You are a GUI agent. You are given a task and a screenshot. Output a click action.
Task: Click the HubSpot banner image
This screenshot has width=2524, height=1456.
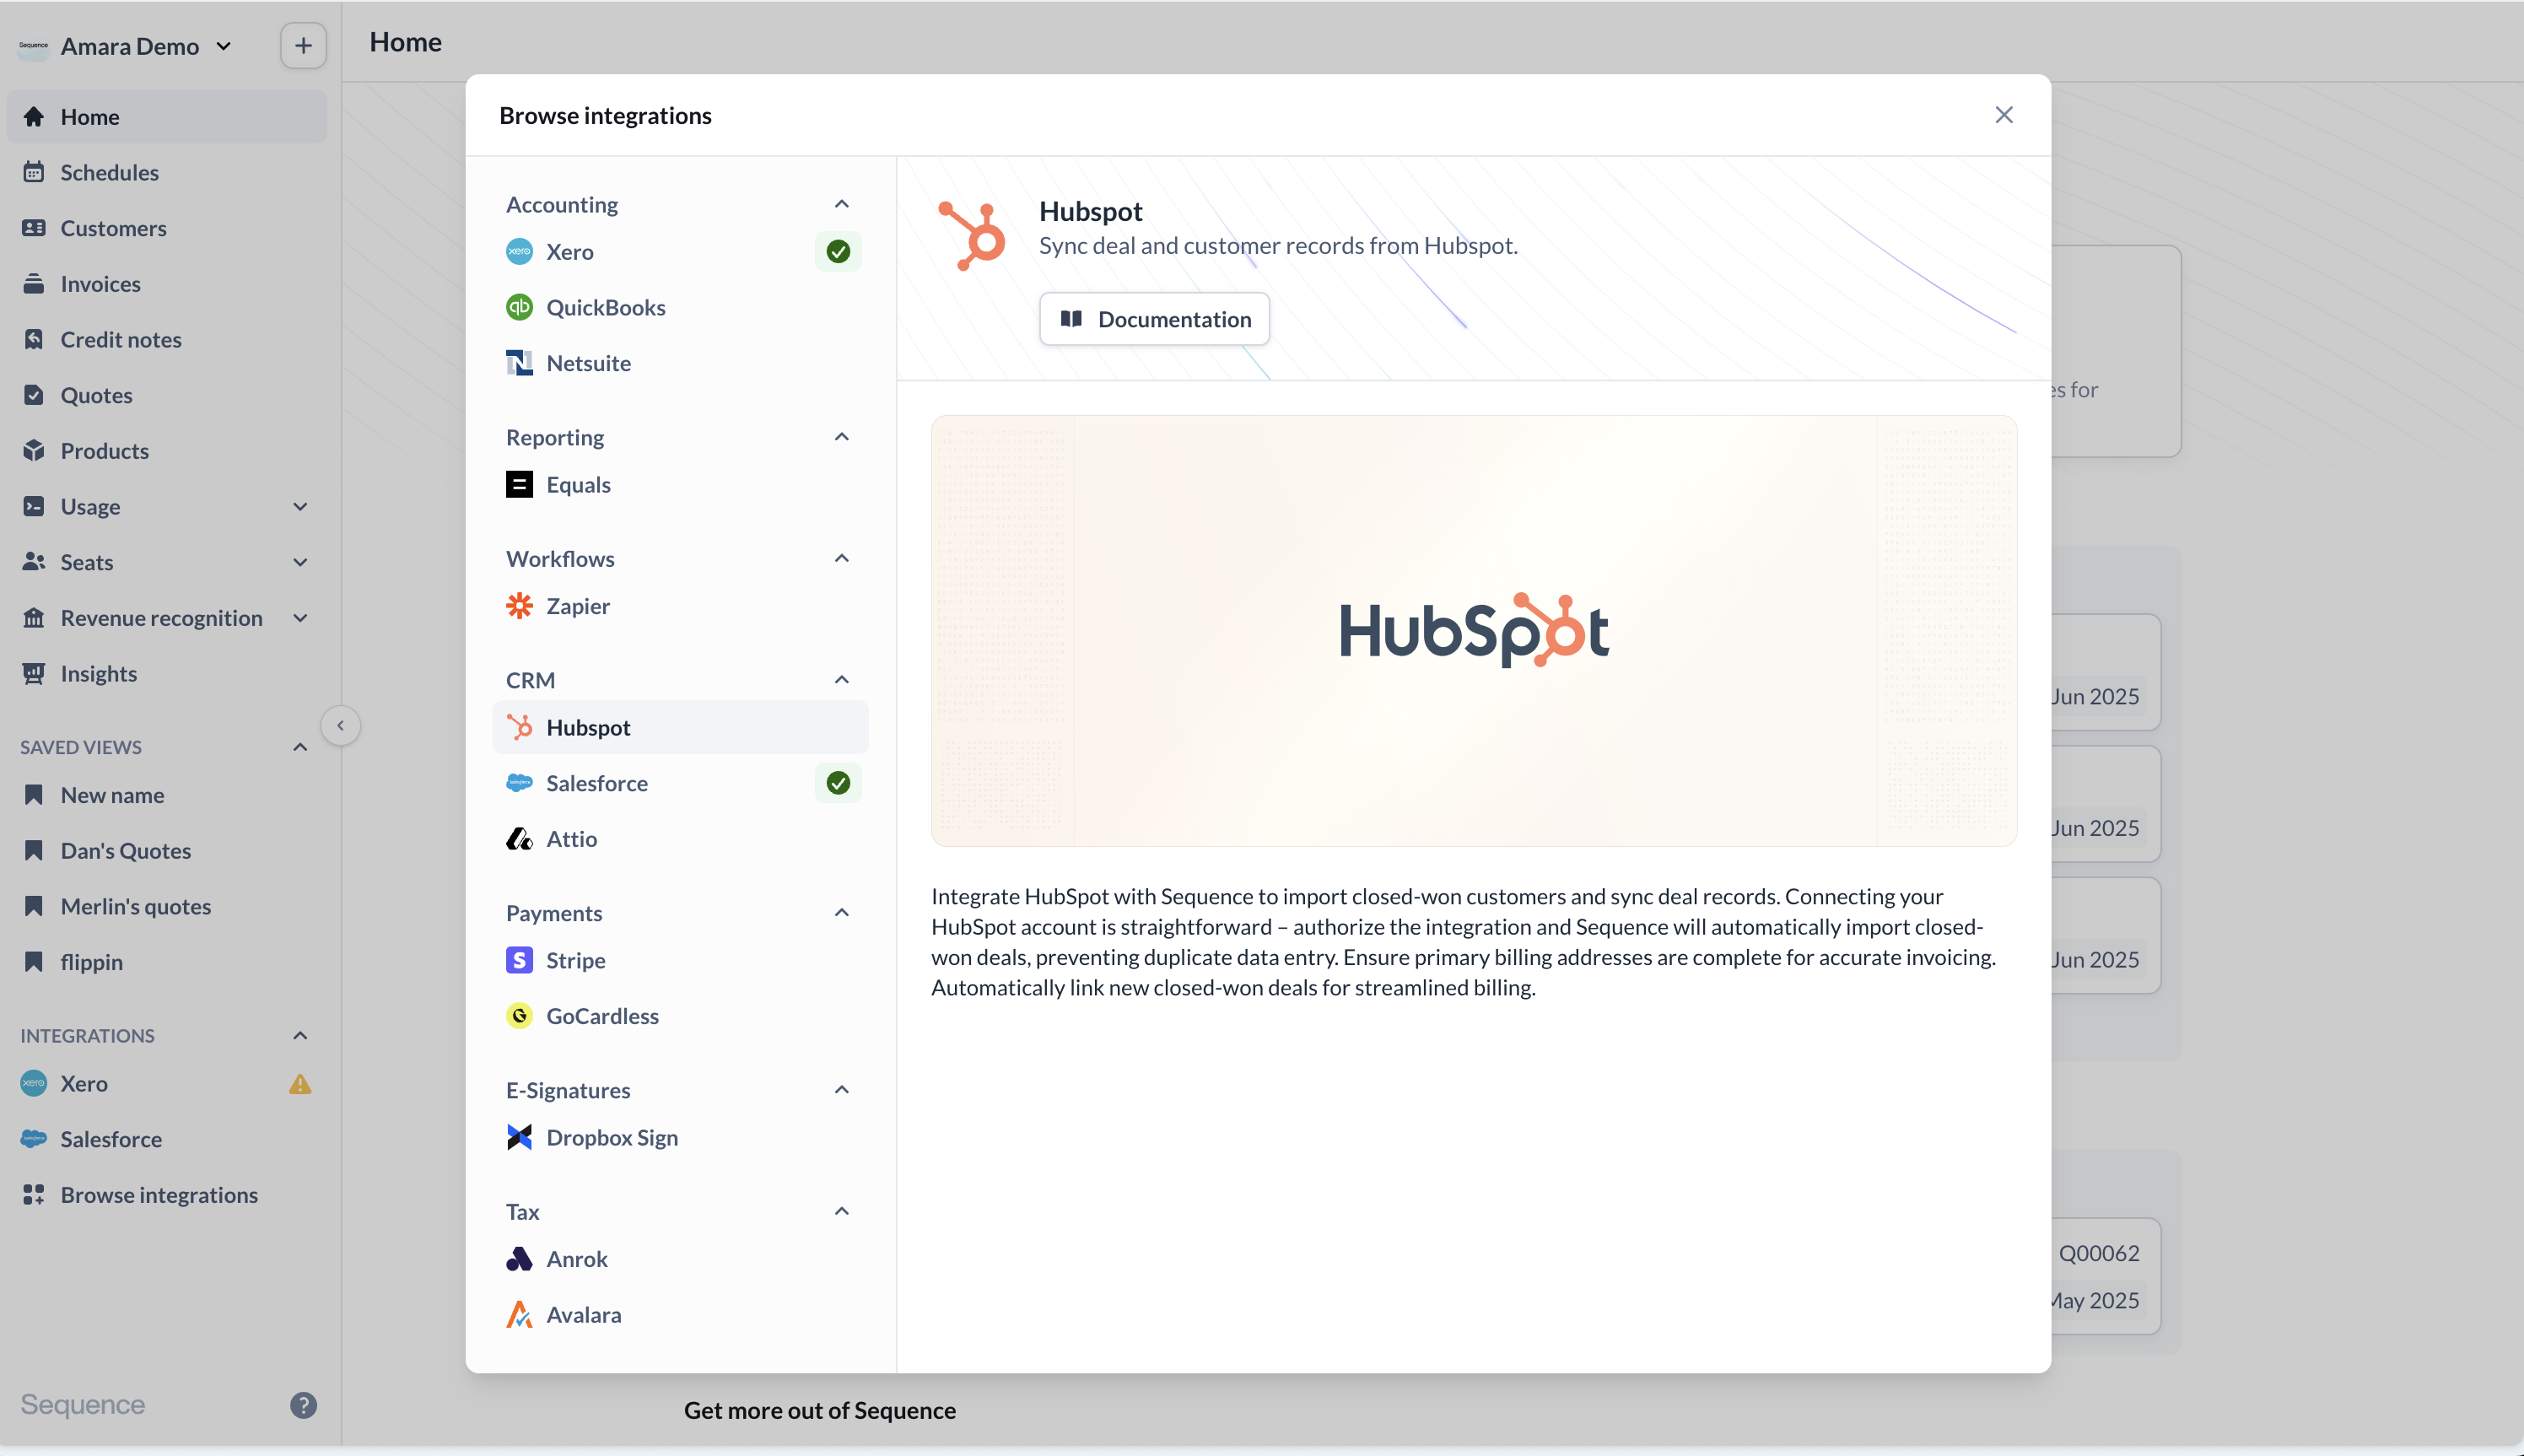pos(1474,631)
